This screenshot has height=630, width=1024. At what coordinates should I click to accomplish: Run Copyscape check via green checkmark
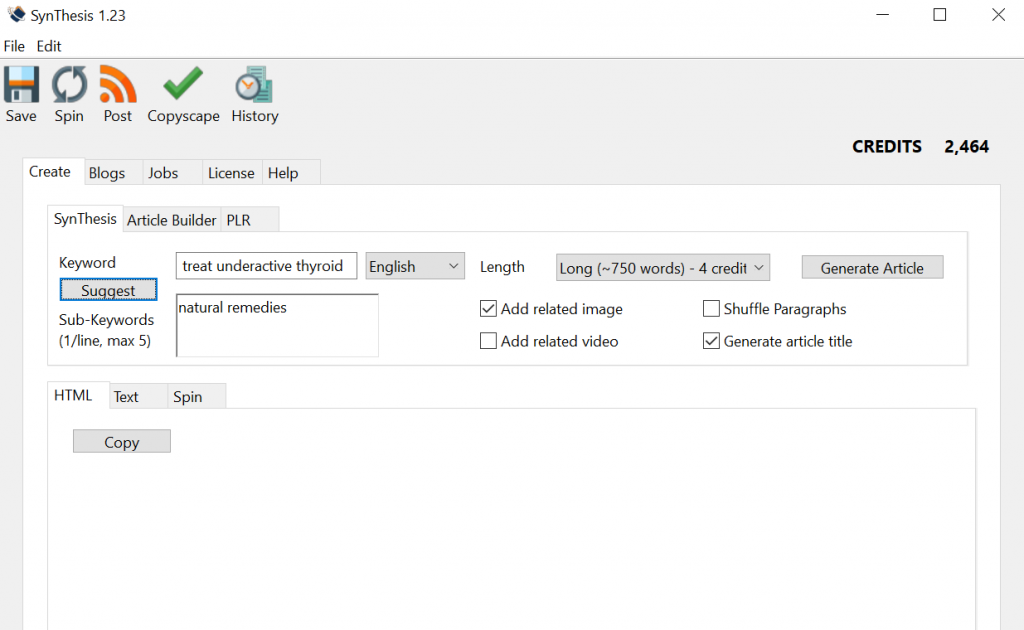coord(183,84)
